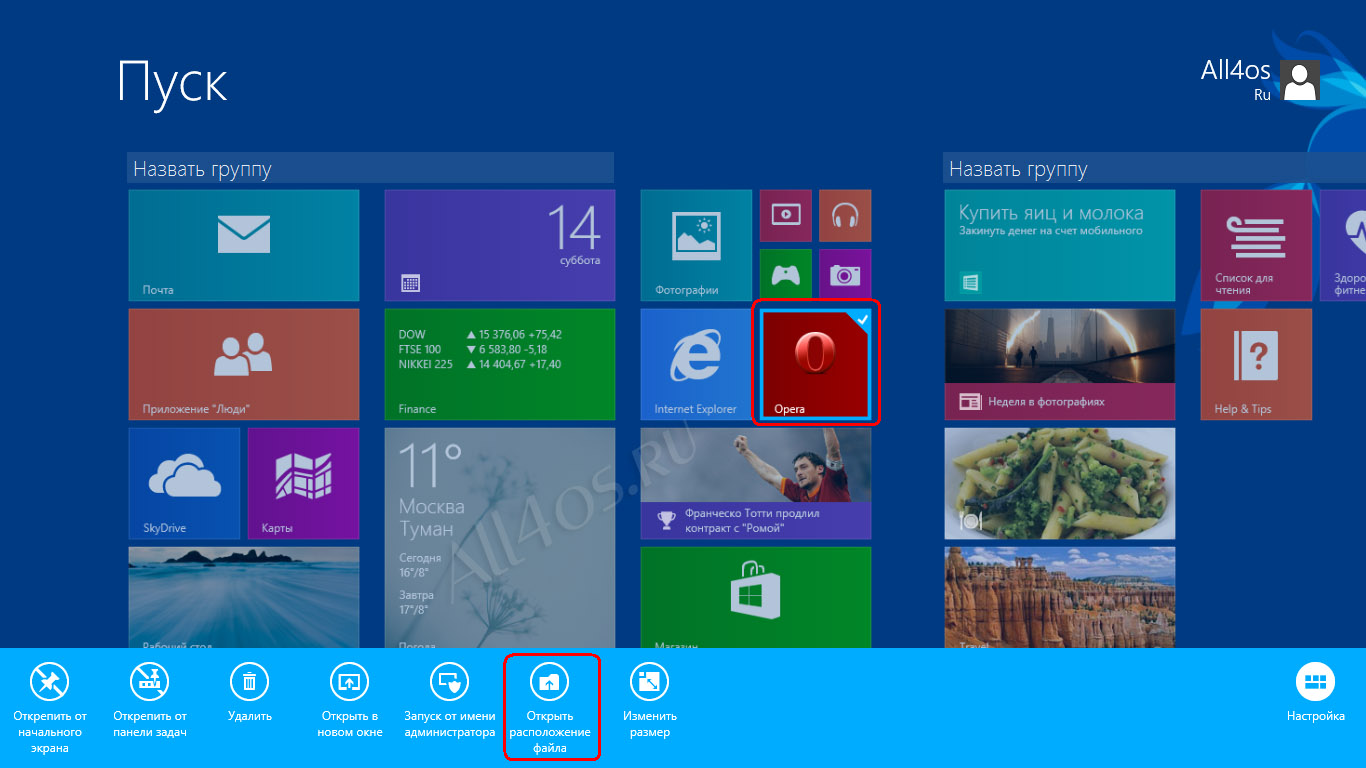Select the Opera tile
1366x768 pixels.
click(x=815, y=364)
